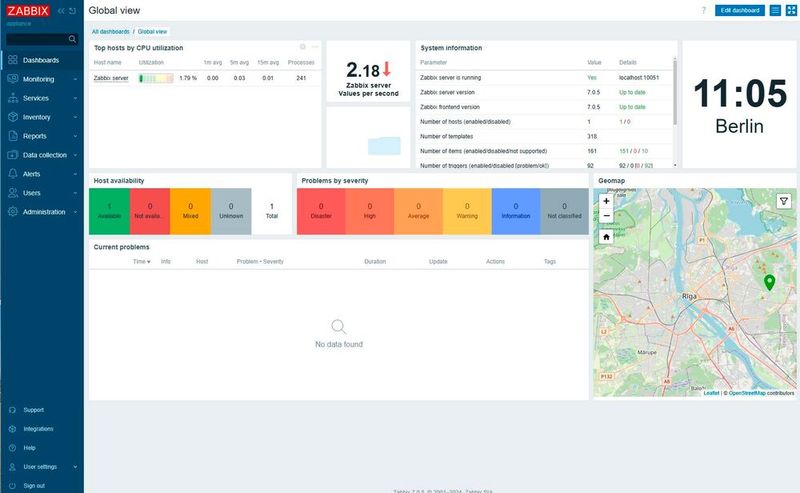Select the gray Unknown hosts tile
The image size is (800, 493).
coord(231,211)
